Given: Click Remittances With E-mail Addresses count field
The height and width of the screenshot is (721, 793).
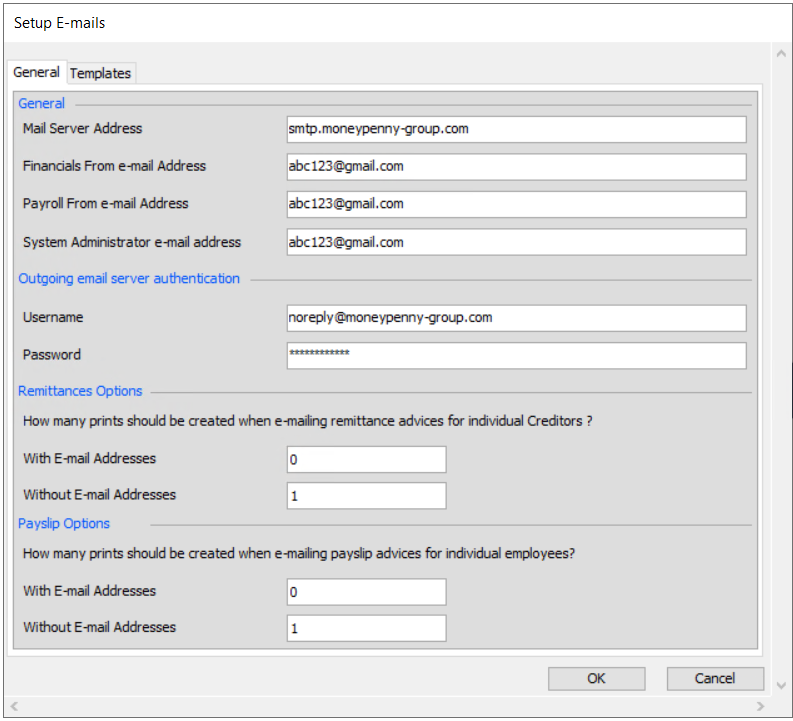Looking at the screenshot, I should pos(366,459).
